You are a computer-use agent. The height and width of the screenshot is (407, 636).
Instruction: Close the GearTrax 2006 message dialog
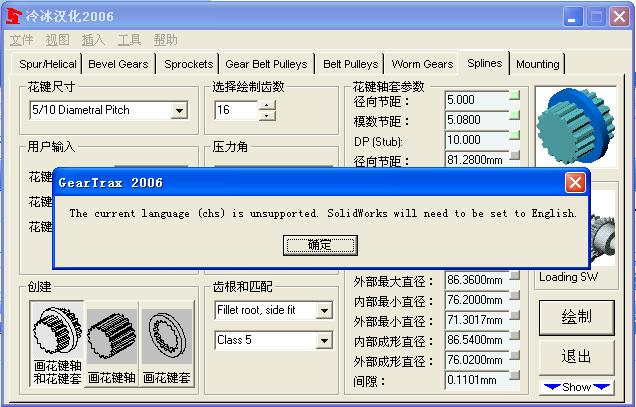coord(575,183)
